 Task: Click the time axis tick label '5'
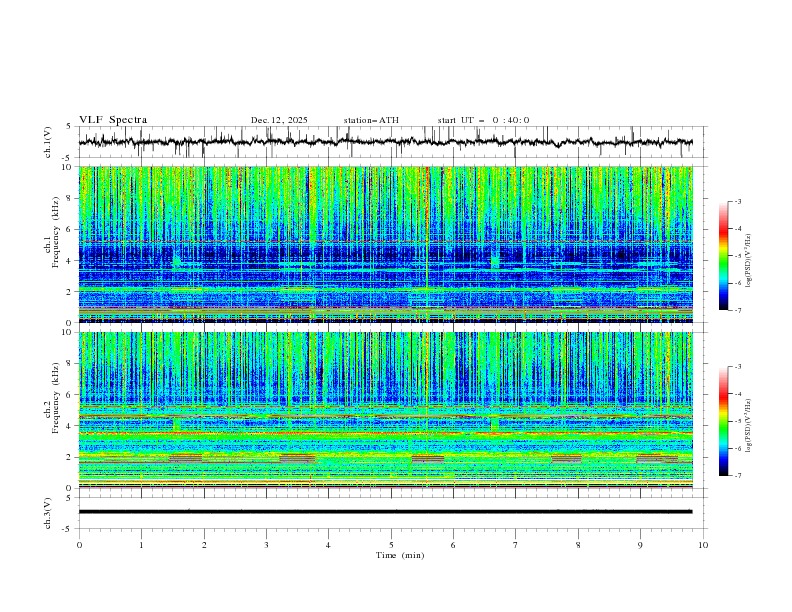coord(391,545)
